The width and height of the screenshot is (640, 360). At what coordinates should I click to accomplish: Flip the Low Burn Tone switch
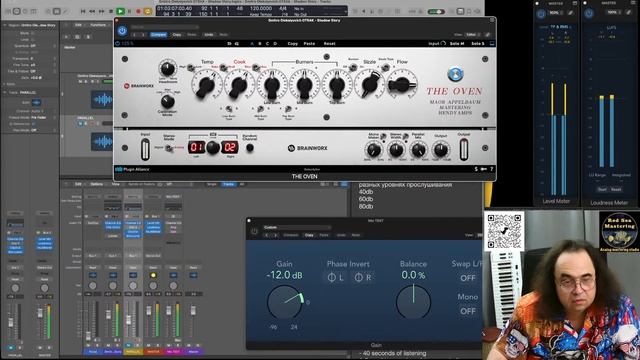coord(229,109)
